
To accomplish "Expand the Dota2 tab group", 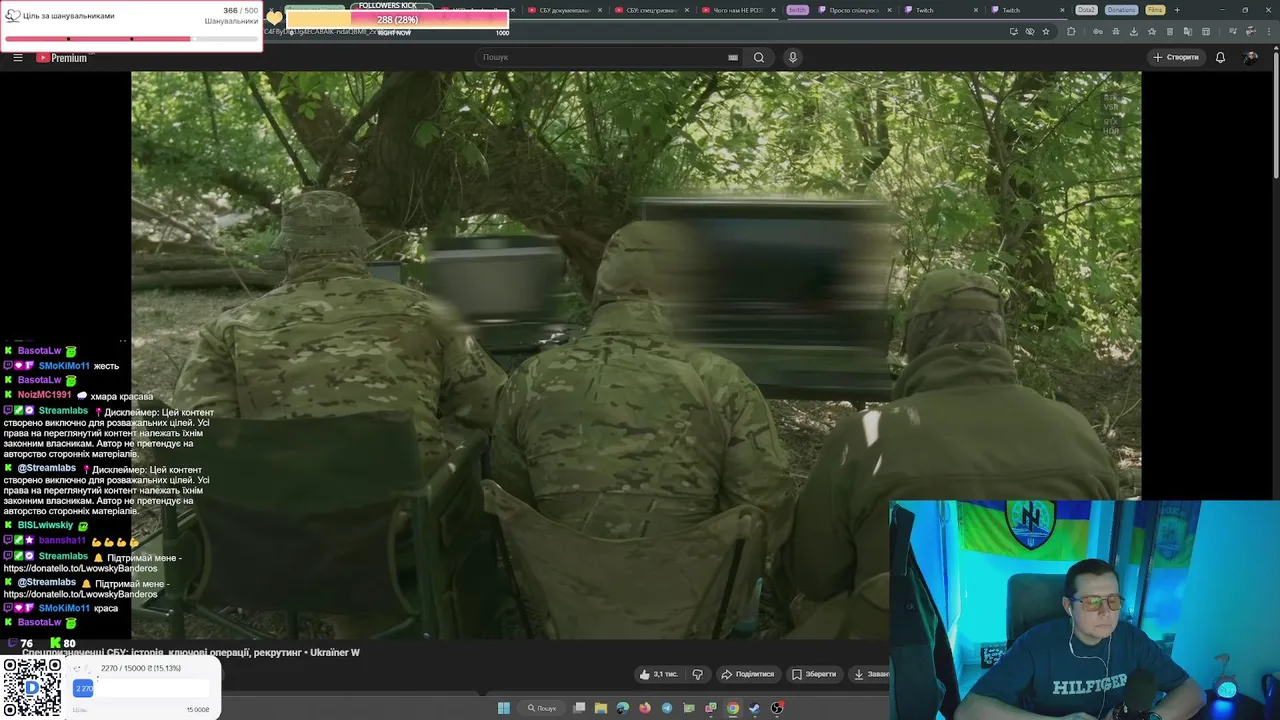I will point(1086,10).
